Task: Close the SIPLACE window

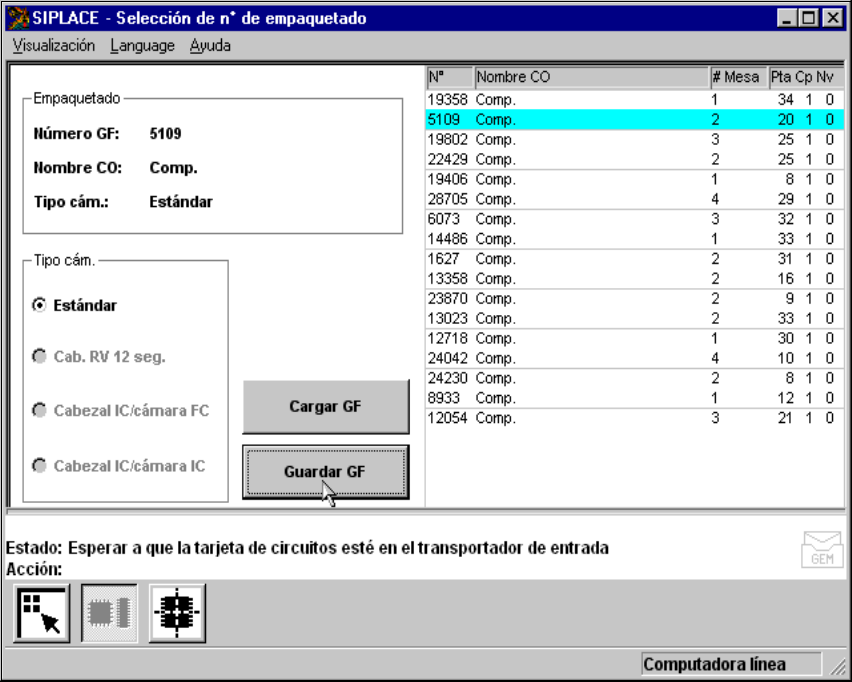Action: point(833,18)
